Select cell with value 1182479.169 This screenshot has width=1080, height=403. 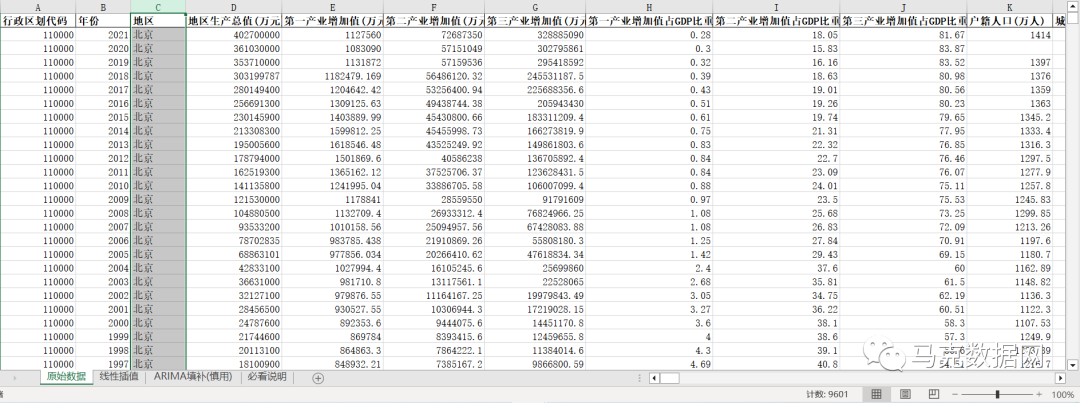pos(333,76)
